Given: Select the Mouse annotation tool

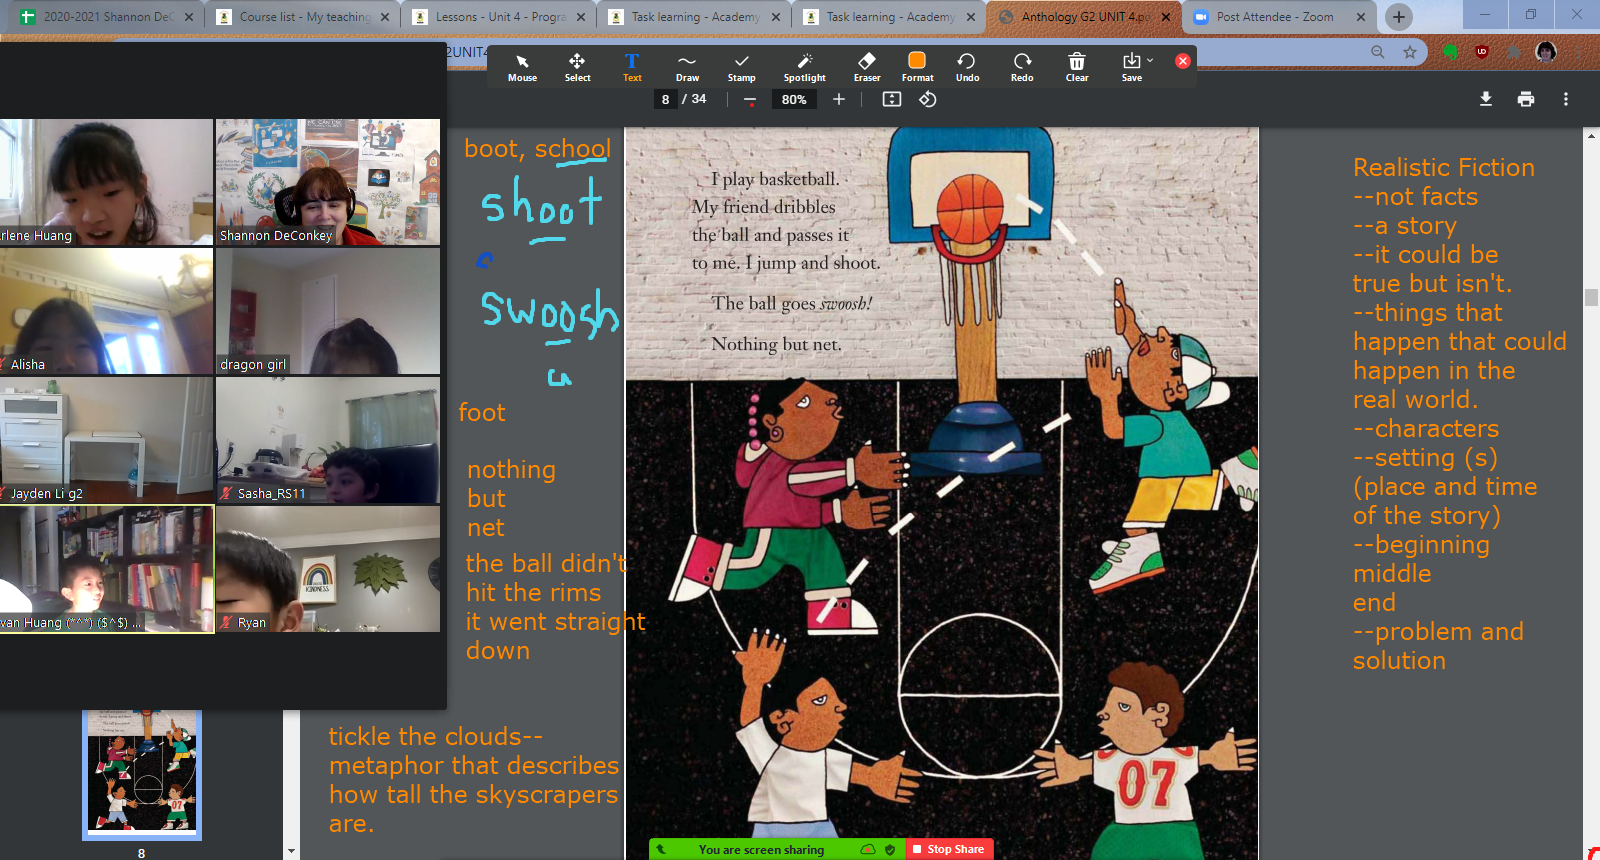Looking at the screenshot, I should [x=522, y=67].
